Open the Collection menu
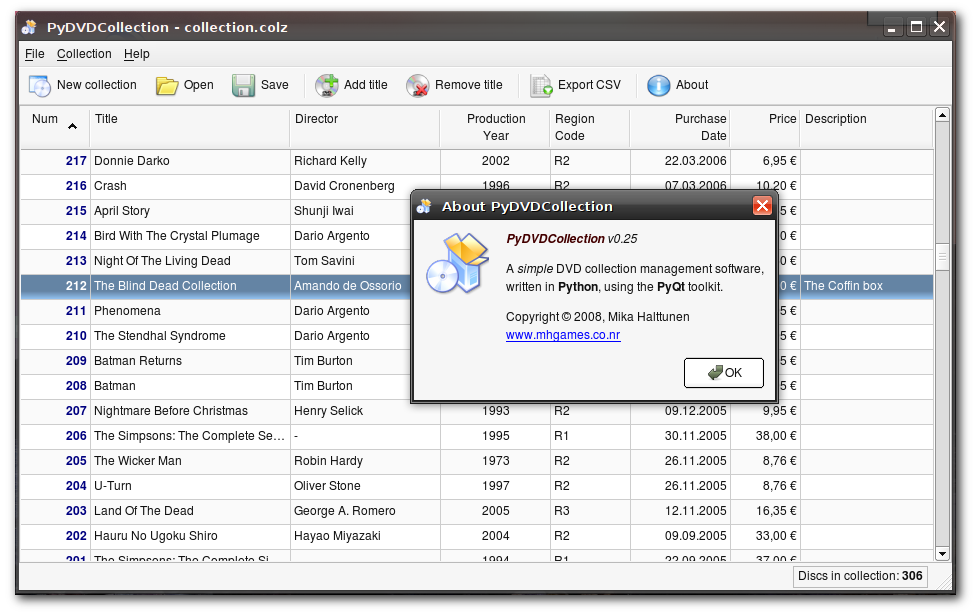Image resolution: width=975 pixels, height=614 pixels. tap(84, 54)
